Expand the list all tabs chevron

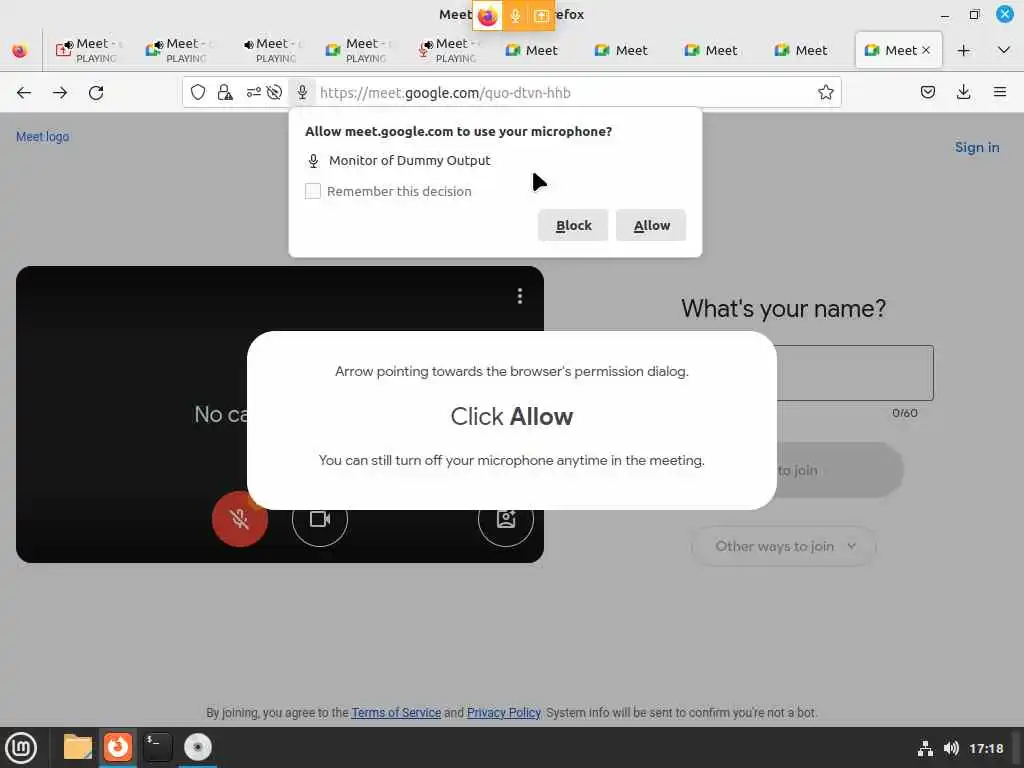1004,50
